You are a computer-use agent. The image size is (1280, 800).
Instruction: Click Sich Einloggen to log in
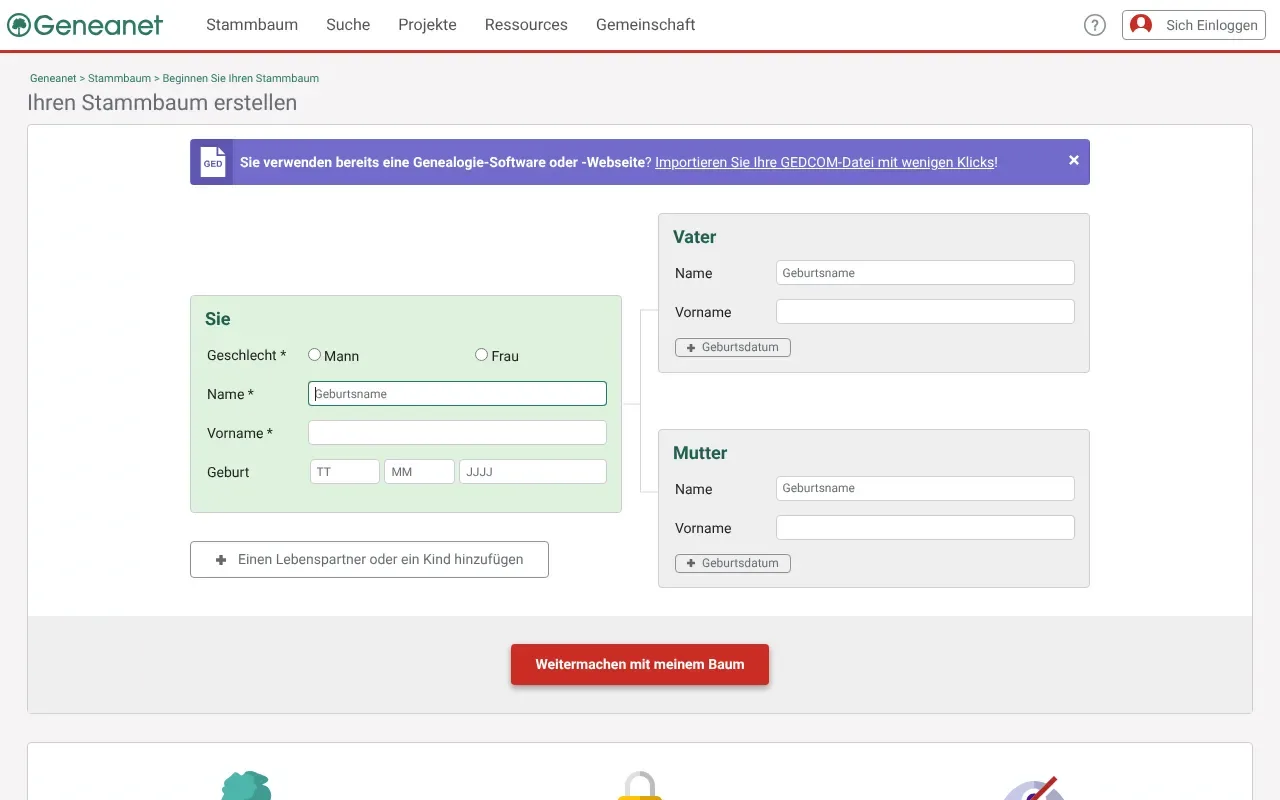click(1211, 25)
